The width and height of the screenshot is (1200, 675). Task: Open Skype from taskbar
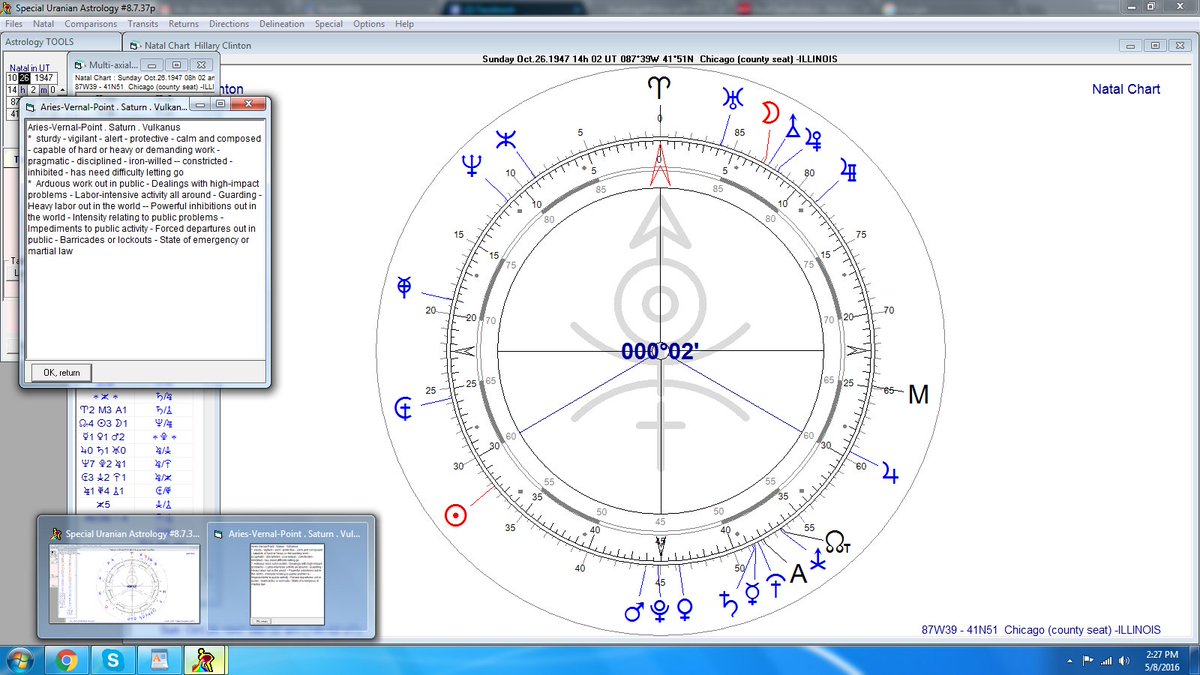click(x=112, y=660)
